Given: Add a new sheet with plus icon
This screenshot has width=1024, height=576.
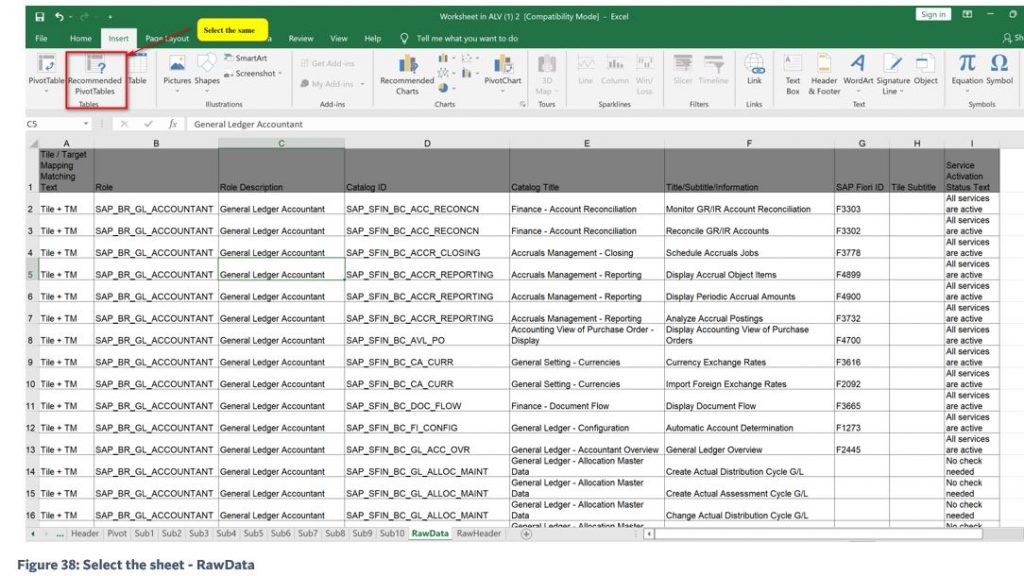Looking at the screenshot, I should coord(526,534).
